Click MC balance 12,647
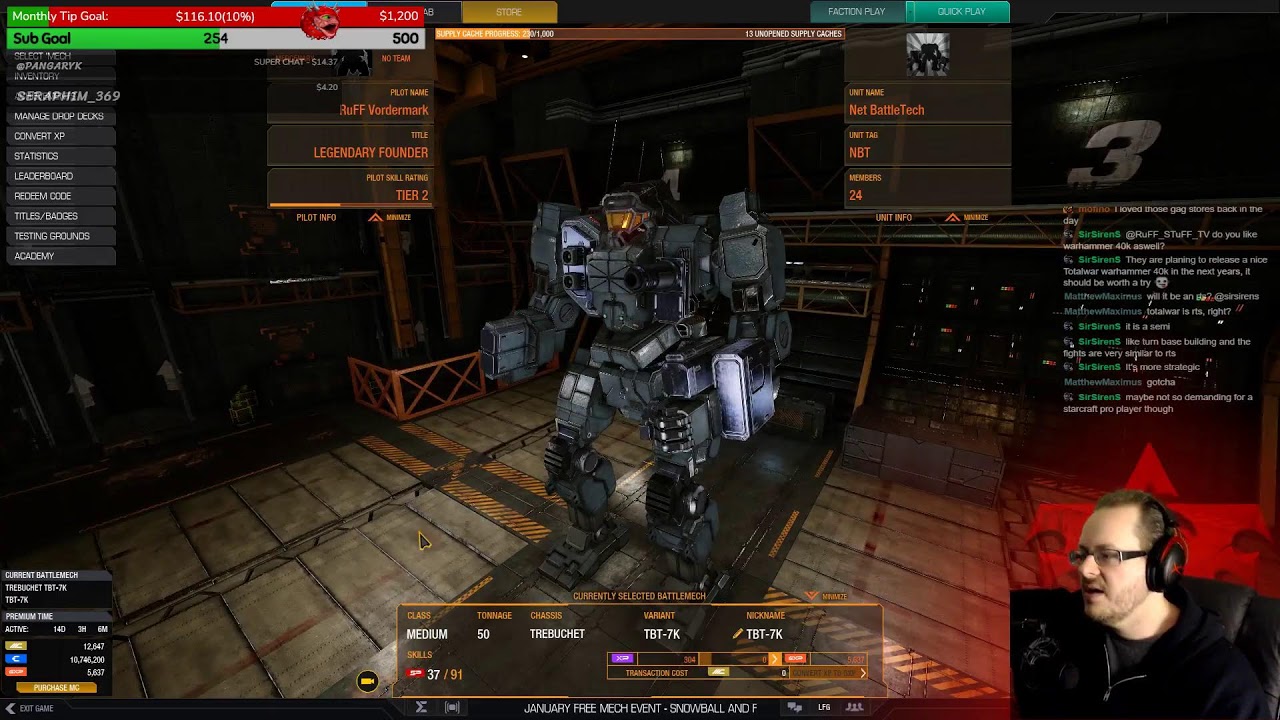Image resolution: width=1280 pixels, height=720 pixels. [93, 647]
